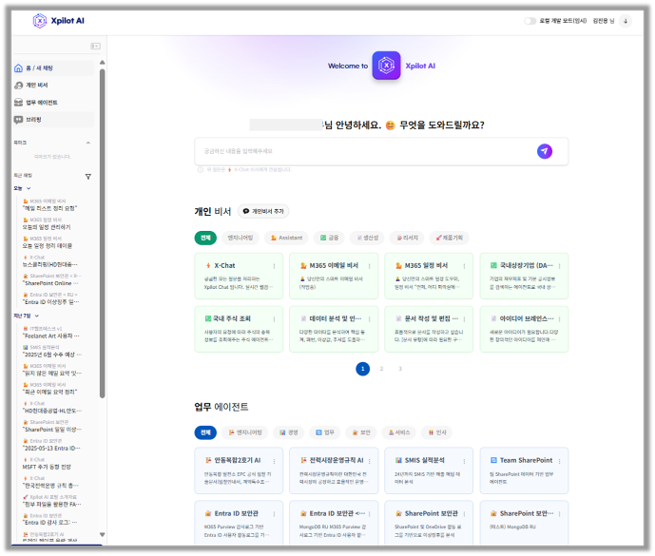Click the 데이터 분석 card document icon
Screen dimensions: 655x556
pos(303,319)
